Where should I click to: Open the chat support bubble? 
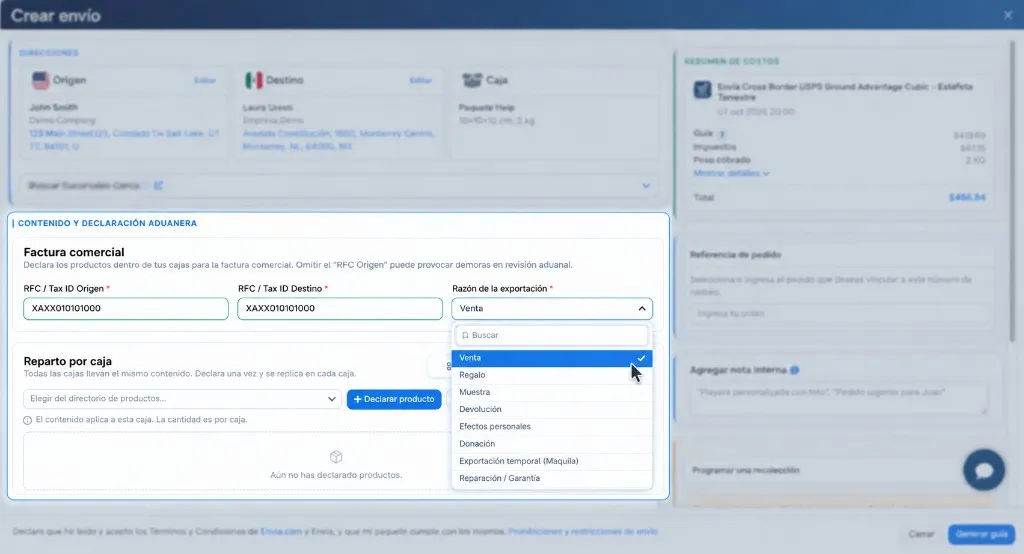[984, 470]
